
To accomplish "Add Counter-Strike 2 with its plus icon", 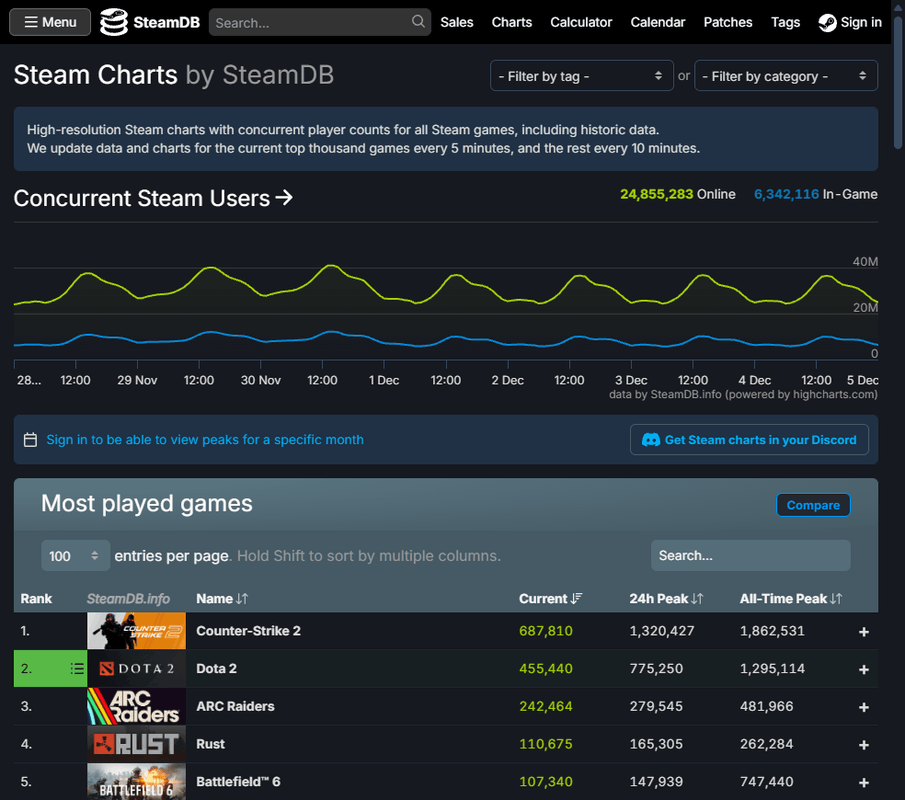I will [864, 632].
